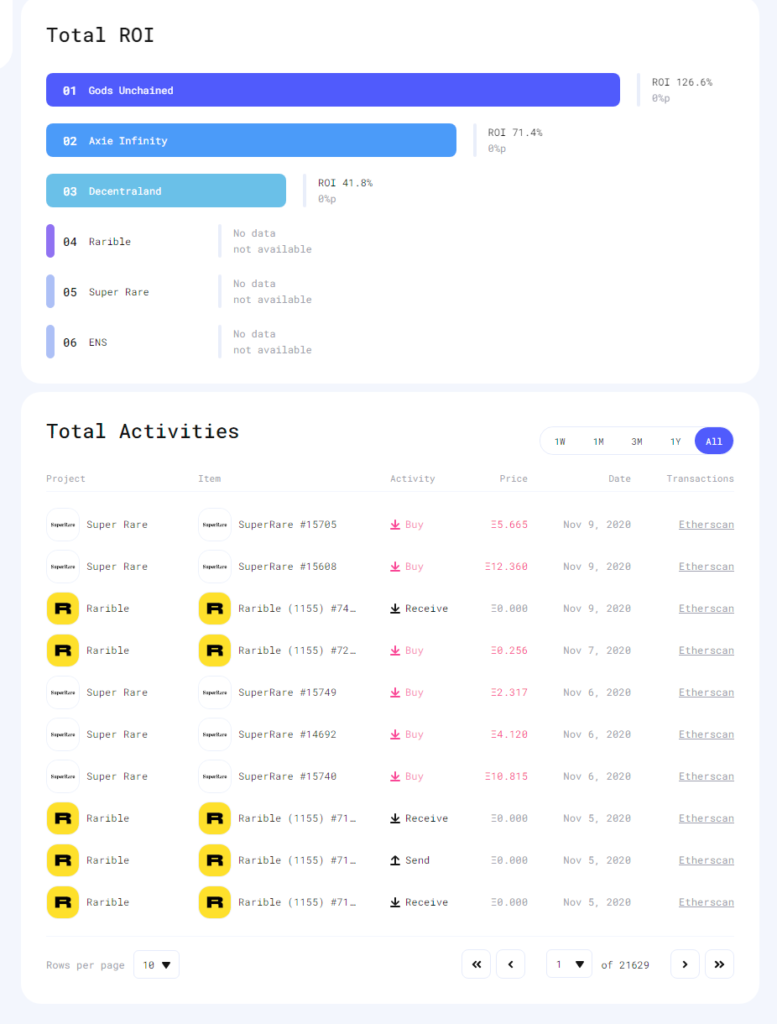This screenshot has height=1024, width=777.
Task: Open Etherscan link for the Send transaction
Action: 706,860
